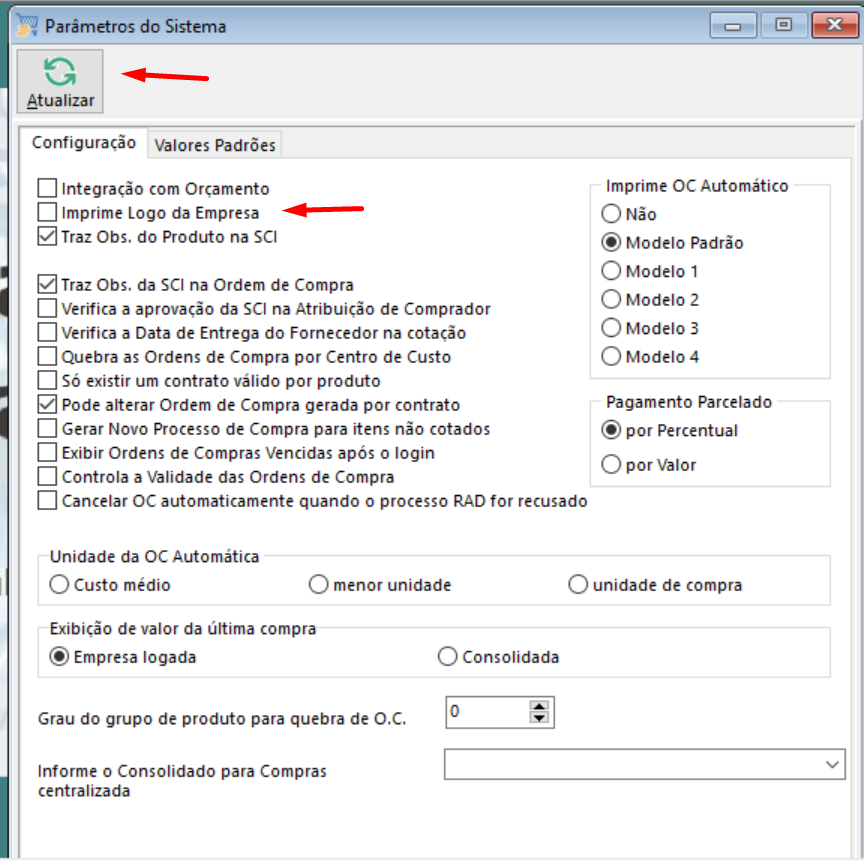Select por Percentual payment option
864x861 pixels.
[611, 430]
